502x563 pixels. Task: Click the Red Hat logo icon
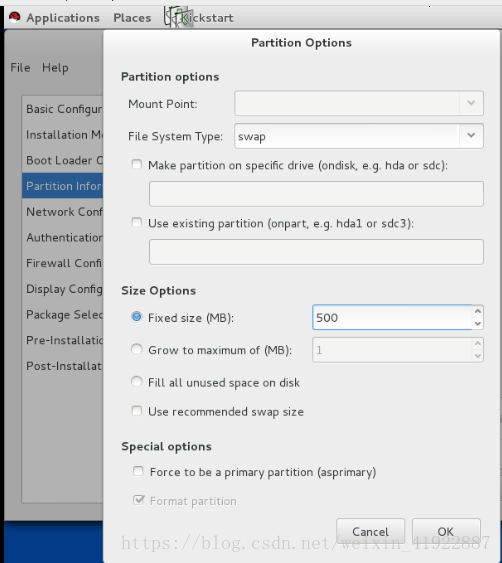click(15, 17)
